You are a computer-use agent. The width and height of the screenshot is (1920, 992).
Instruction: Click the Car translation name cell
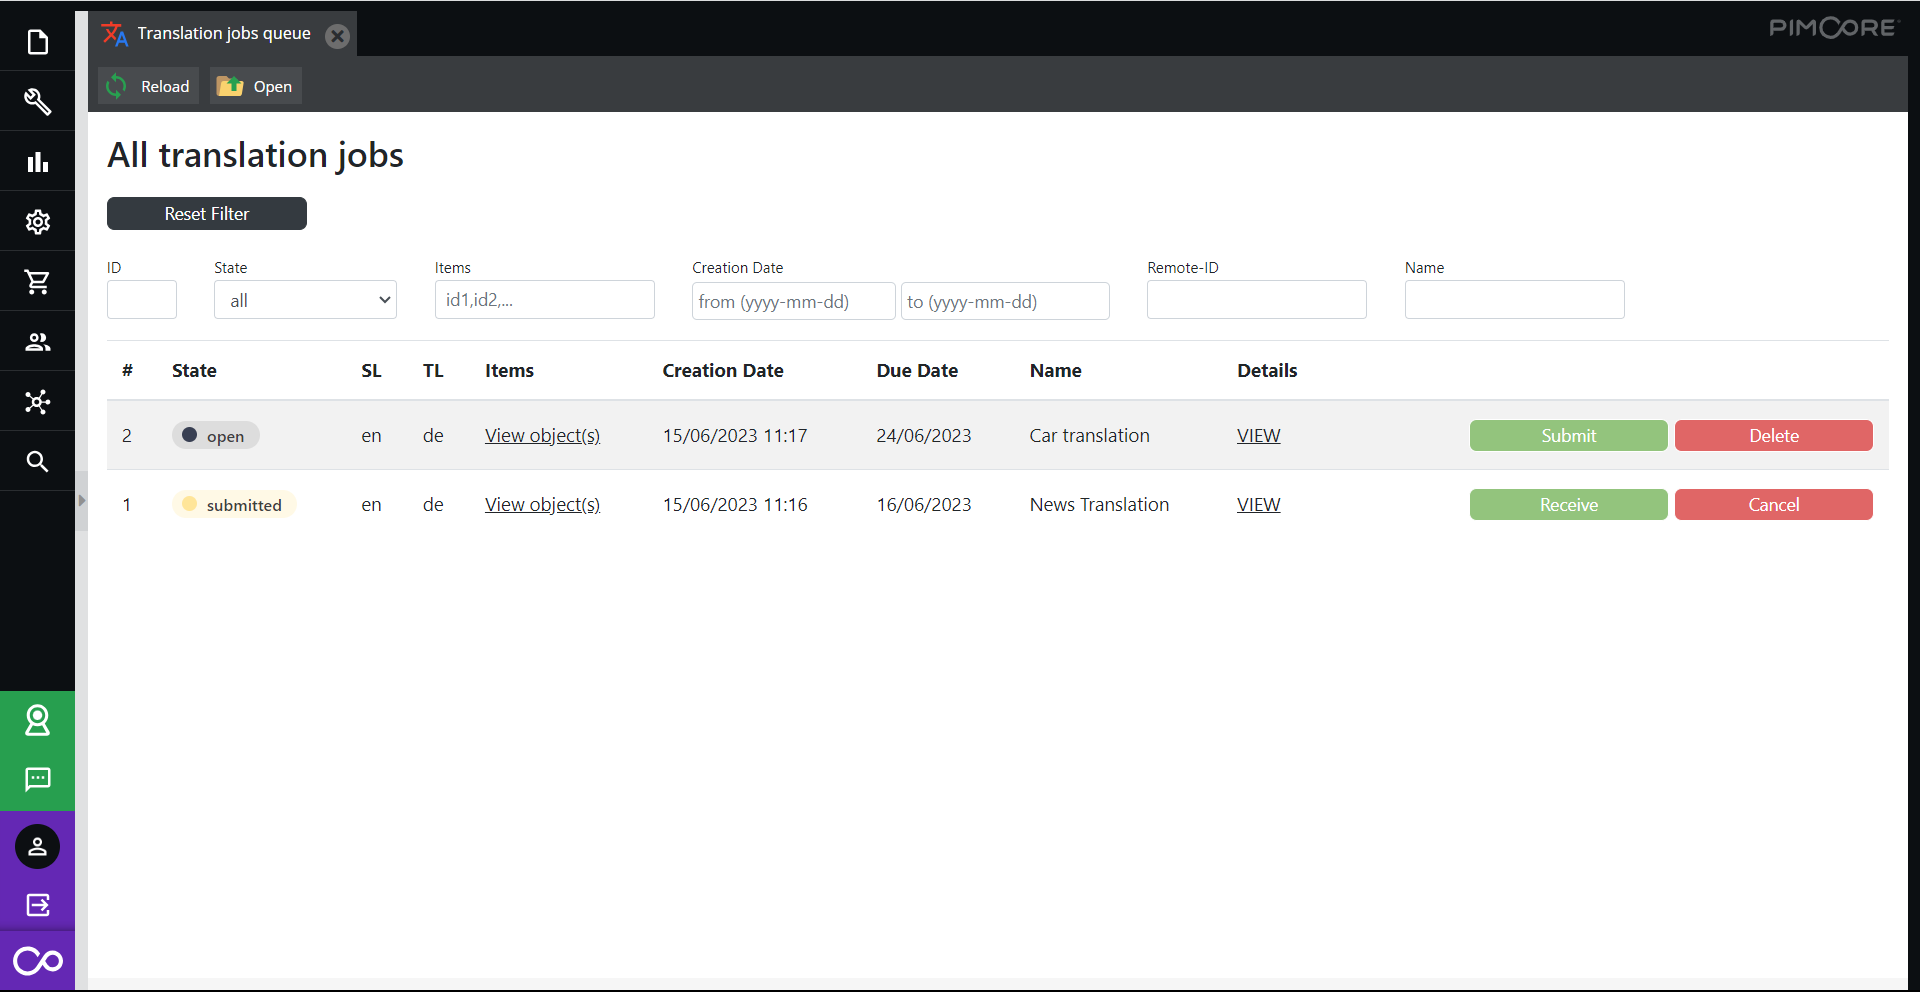(1089, 435)
